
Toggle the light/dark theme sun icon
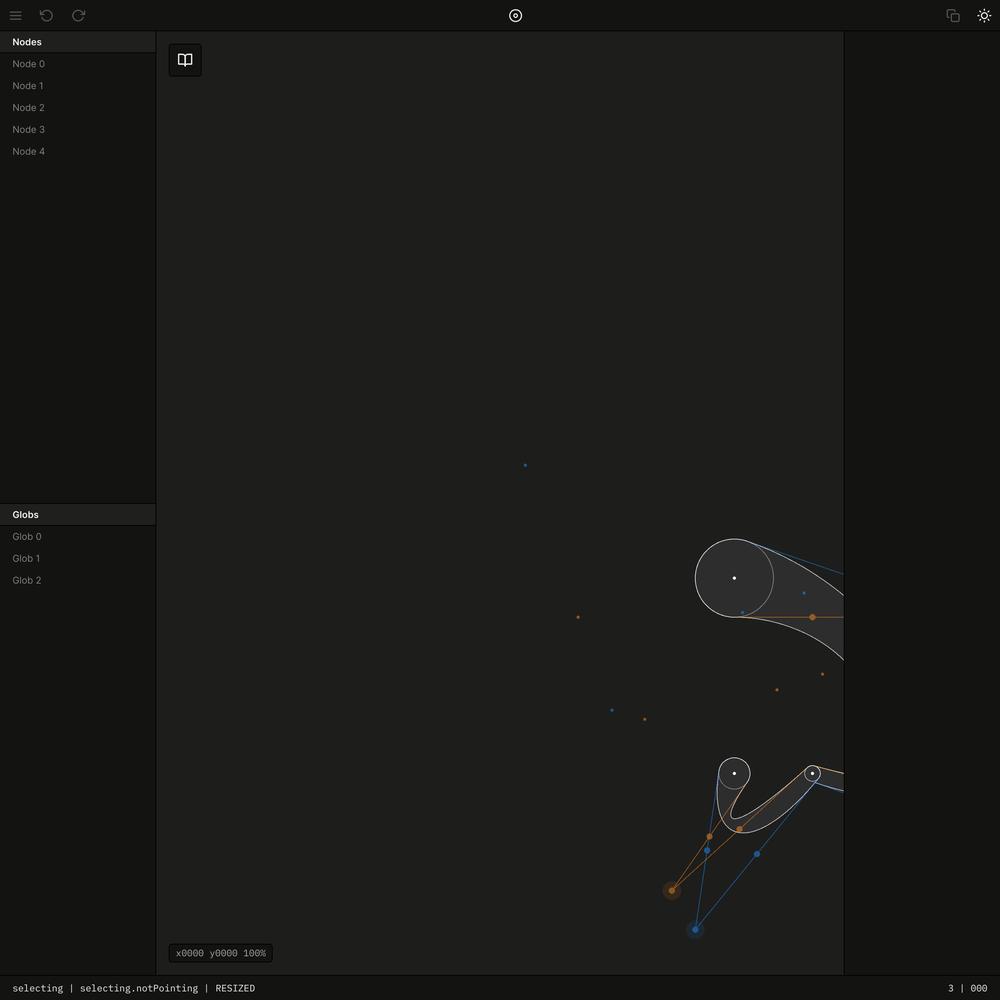coord(984,15)
